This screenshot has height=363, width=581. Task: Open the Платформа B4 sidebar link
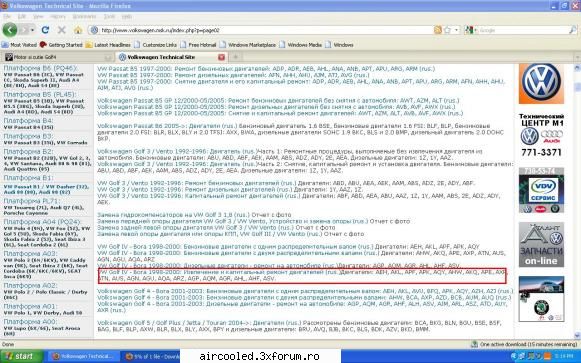point(28,121)
